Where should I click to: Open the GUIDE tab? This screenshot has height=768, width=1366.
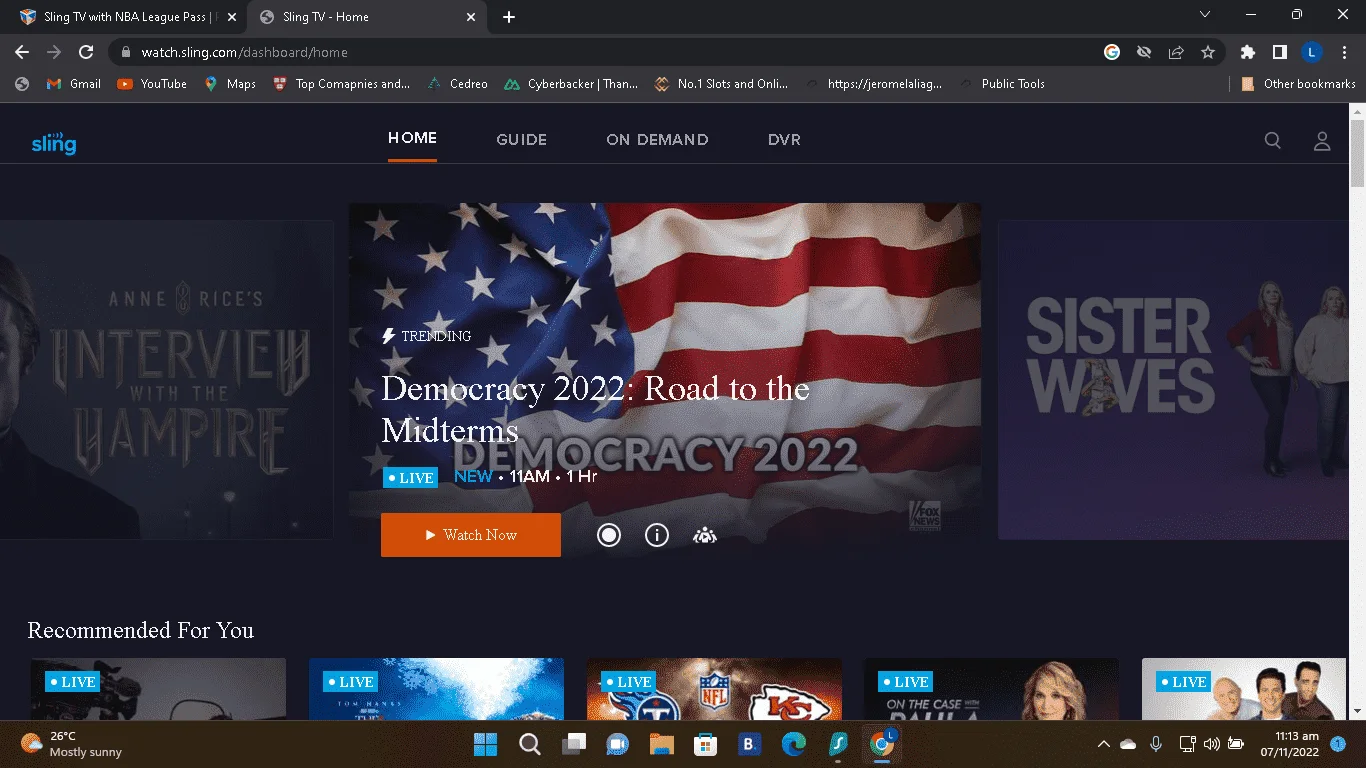point(522,140)
